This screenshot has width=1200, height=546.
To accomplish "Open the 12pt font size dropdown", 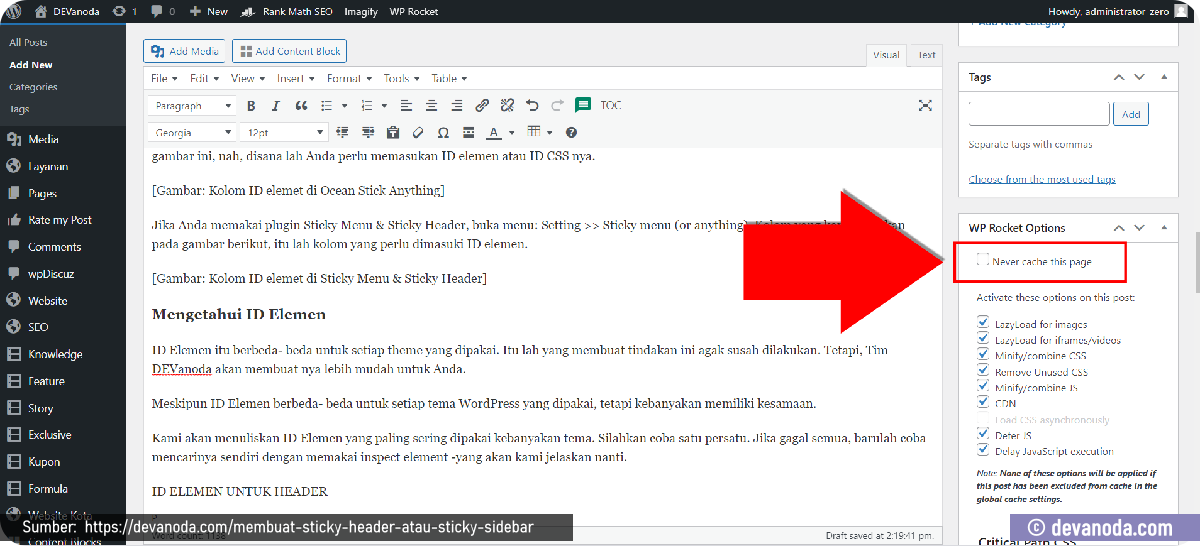I will point(285,132).
